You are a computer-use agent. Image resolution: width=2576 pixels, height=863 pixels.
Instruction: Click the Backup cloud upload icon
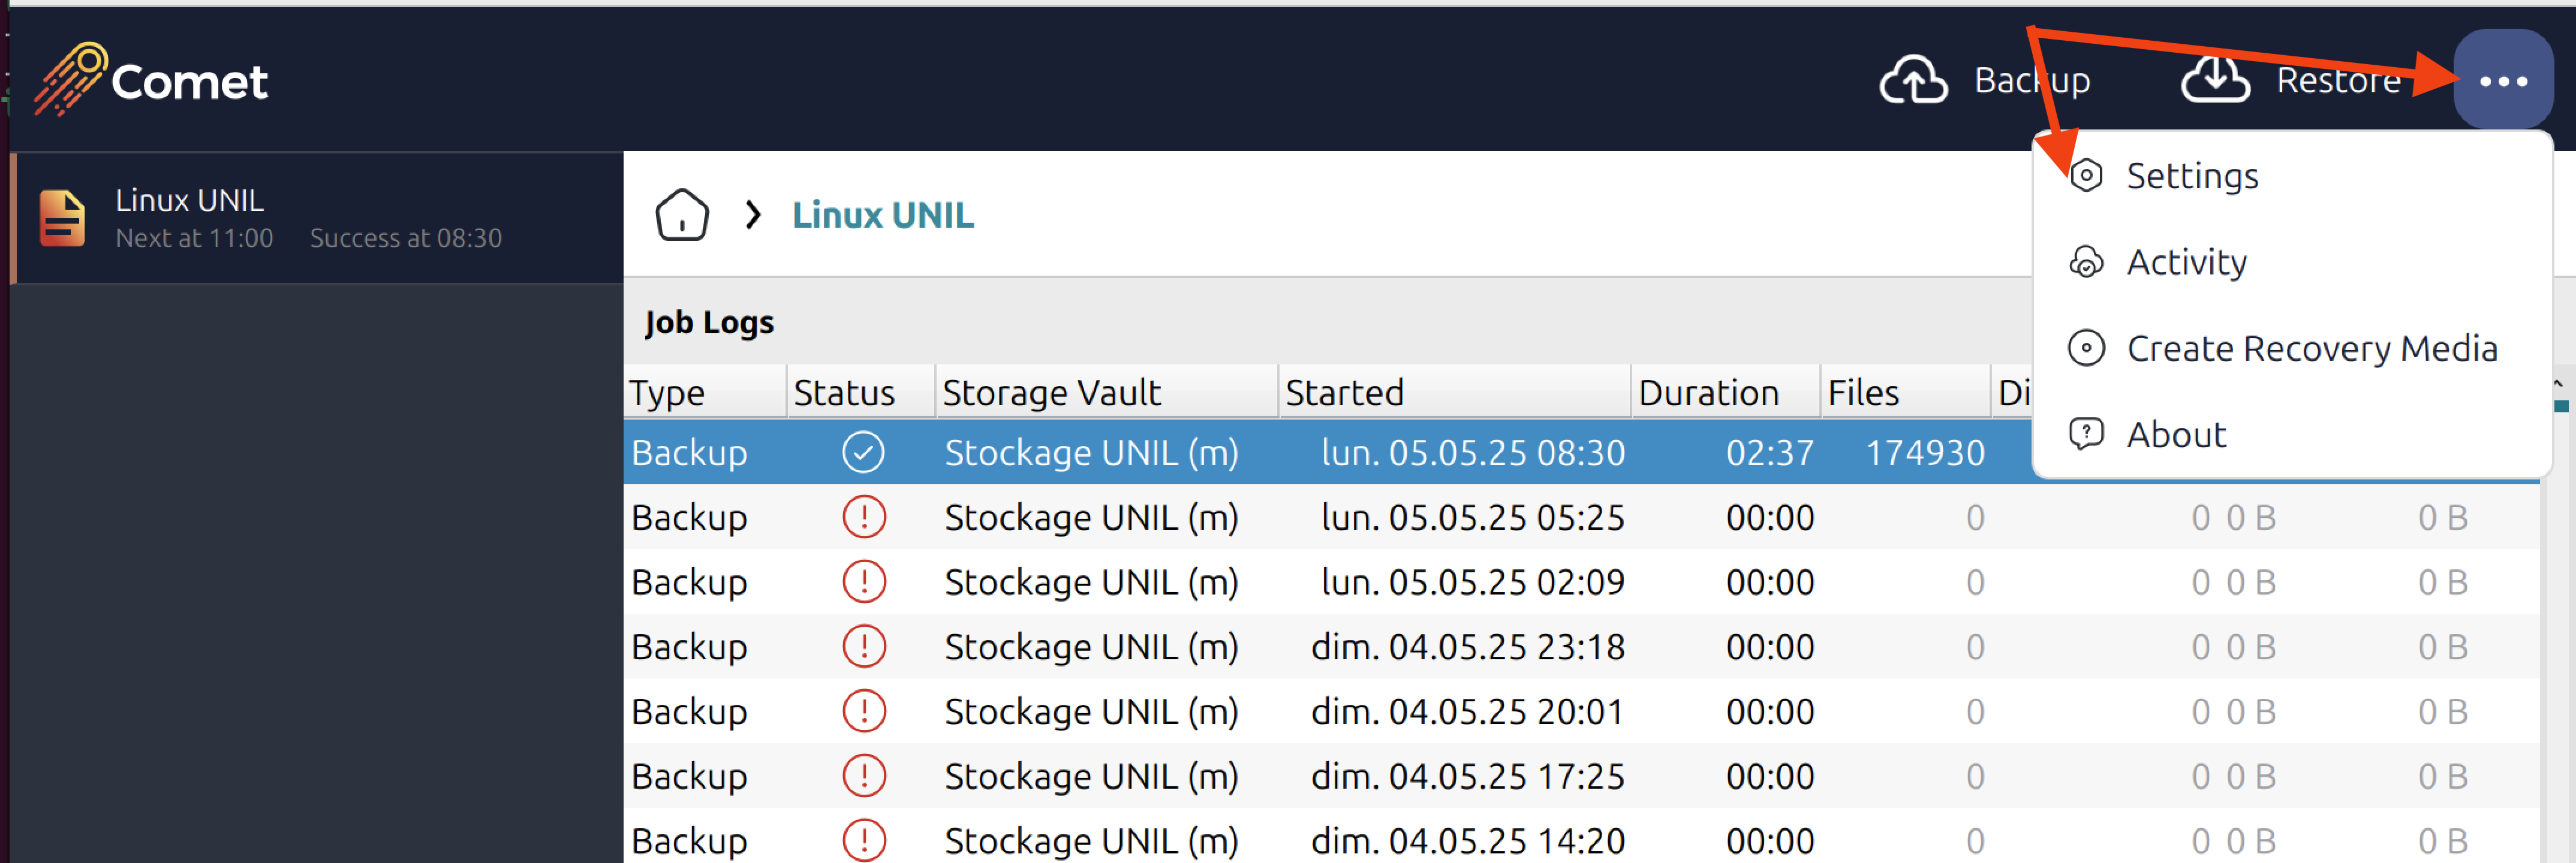[x=1913, y=80]
